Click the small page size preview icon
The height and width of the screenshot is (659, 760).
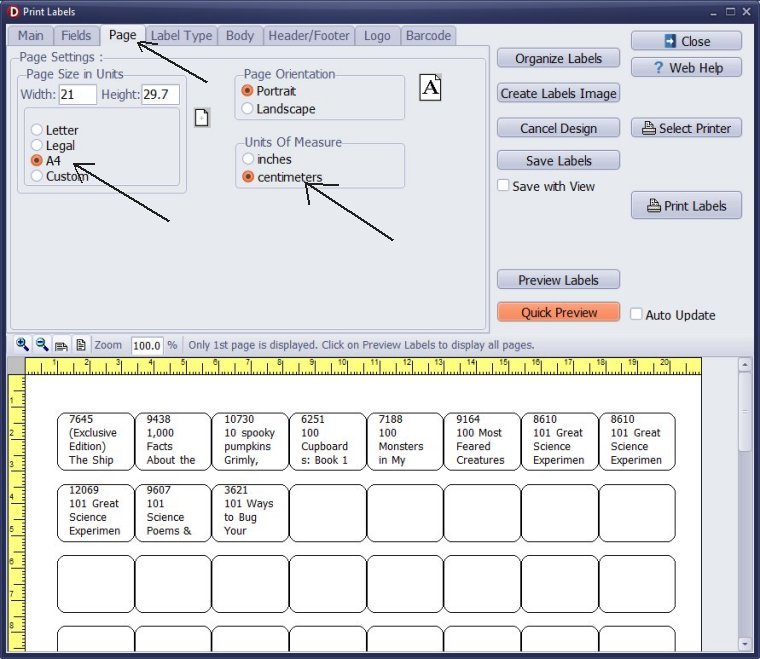pos(201,117)
